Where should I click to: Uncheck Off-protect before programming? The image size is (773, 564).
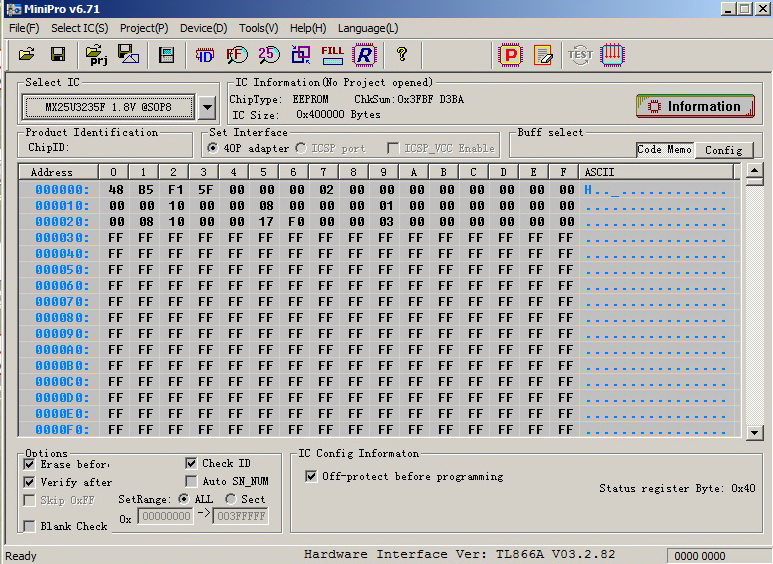310,476
